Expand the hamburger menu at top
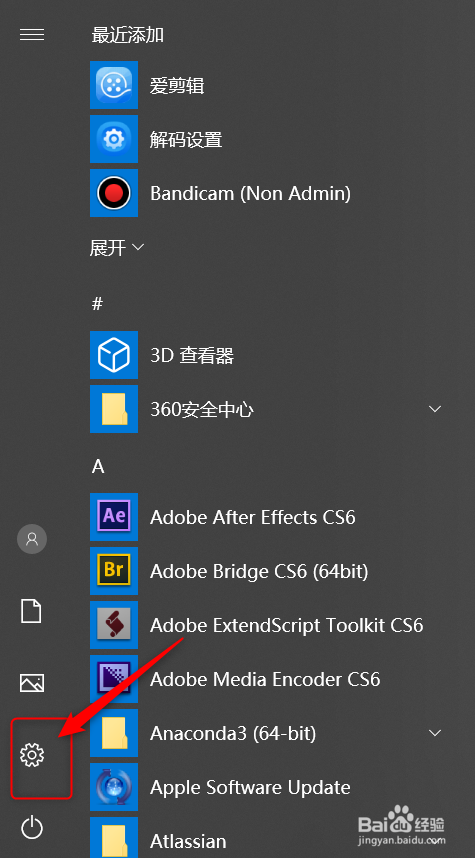This screenshot has width=475, height=858. (x=32, y=34)
